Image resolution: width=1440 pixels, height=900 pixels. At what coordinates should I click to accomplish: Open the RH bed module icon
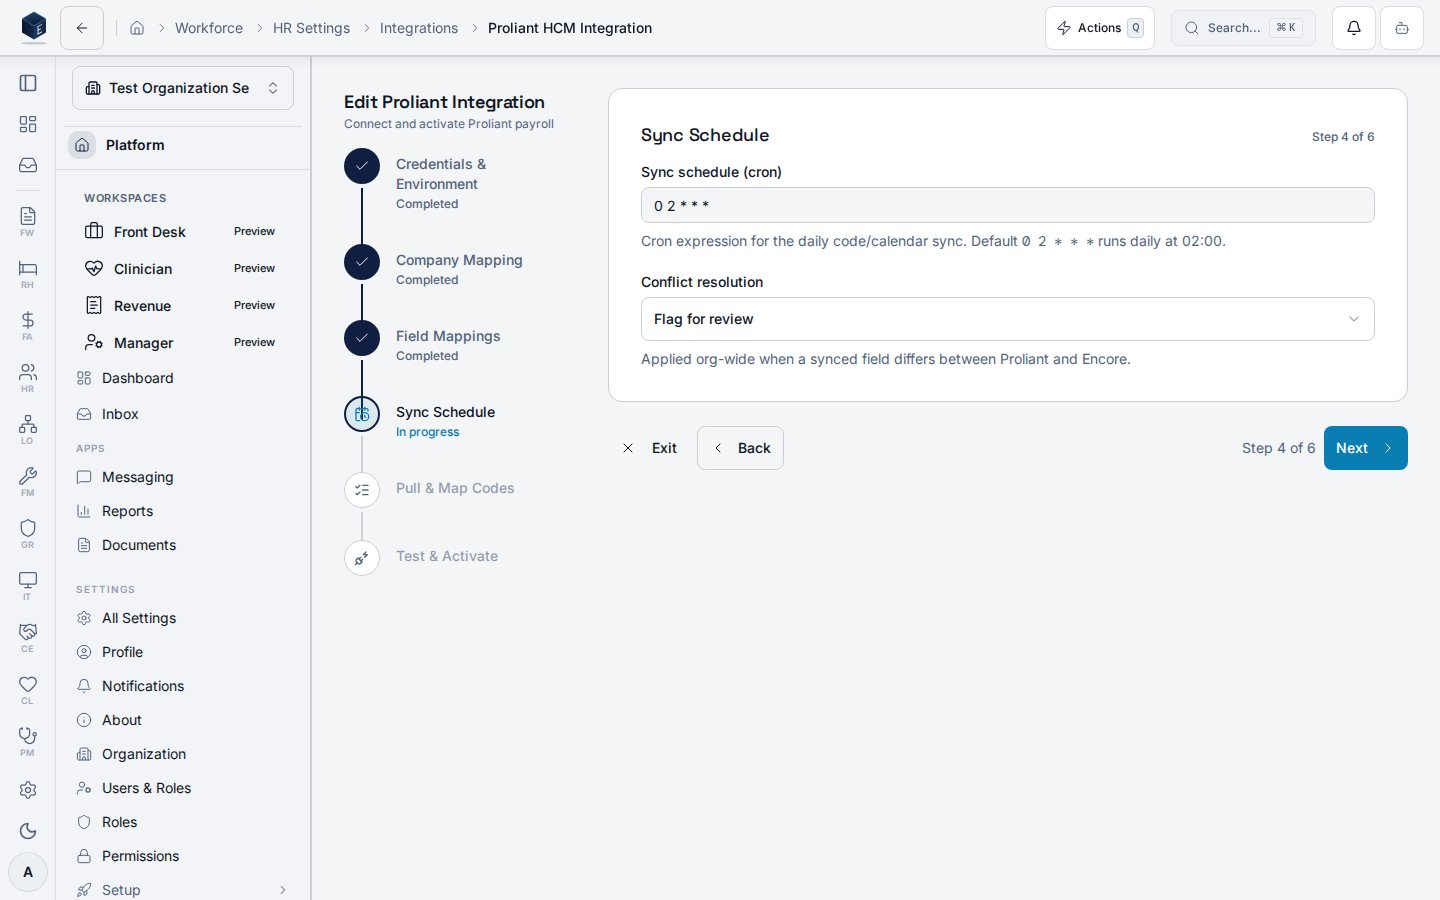(x=28, y=273)
